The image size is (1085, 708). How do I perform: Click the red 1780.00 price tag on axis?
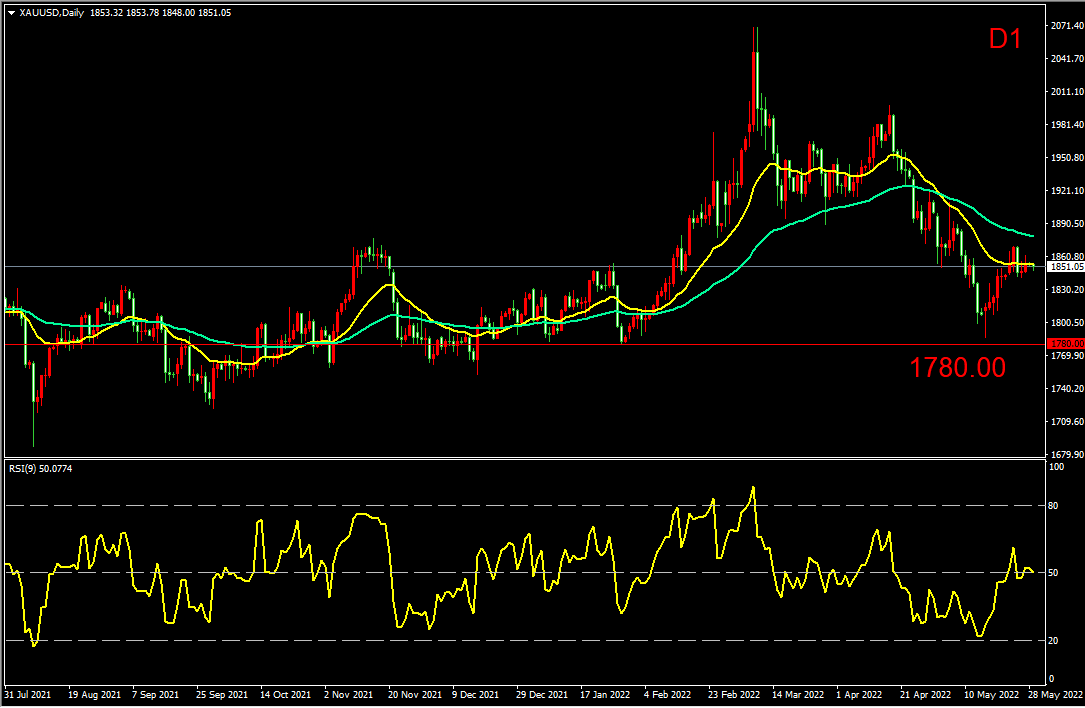pos(1066,344)
